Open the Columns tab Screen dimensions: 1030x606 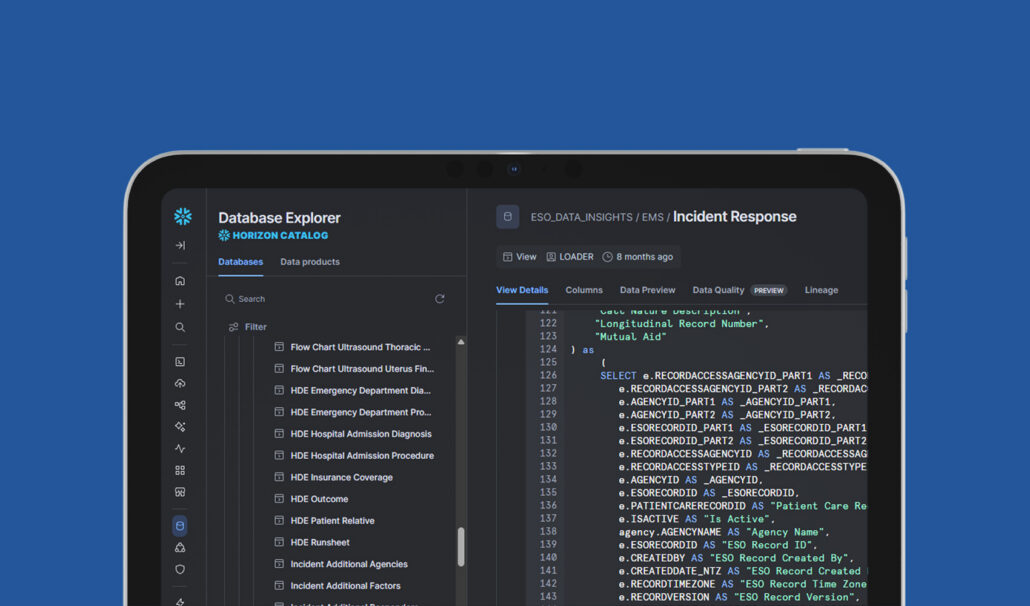pos(584,290)
